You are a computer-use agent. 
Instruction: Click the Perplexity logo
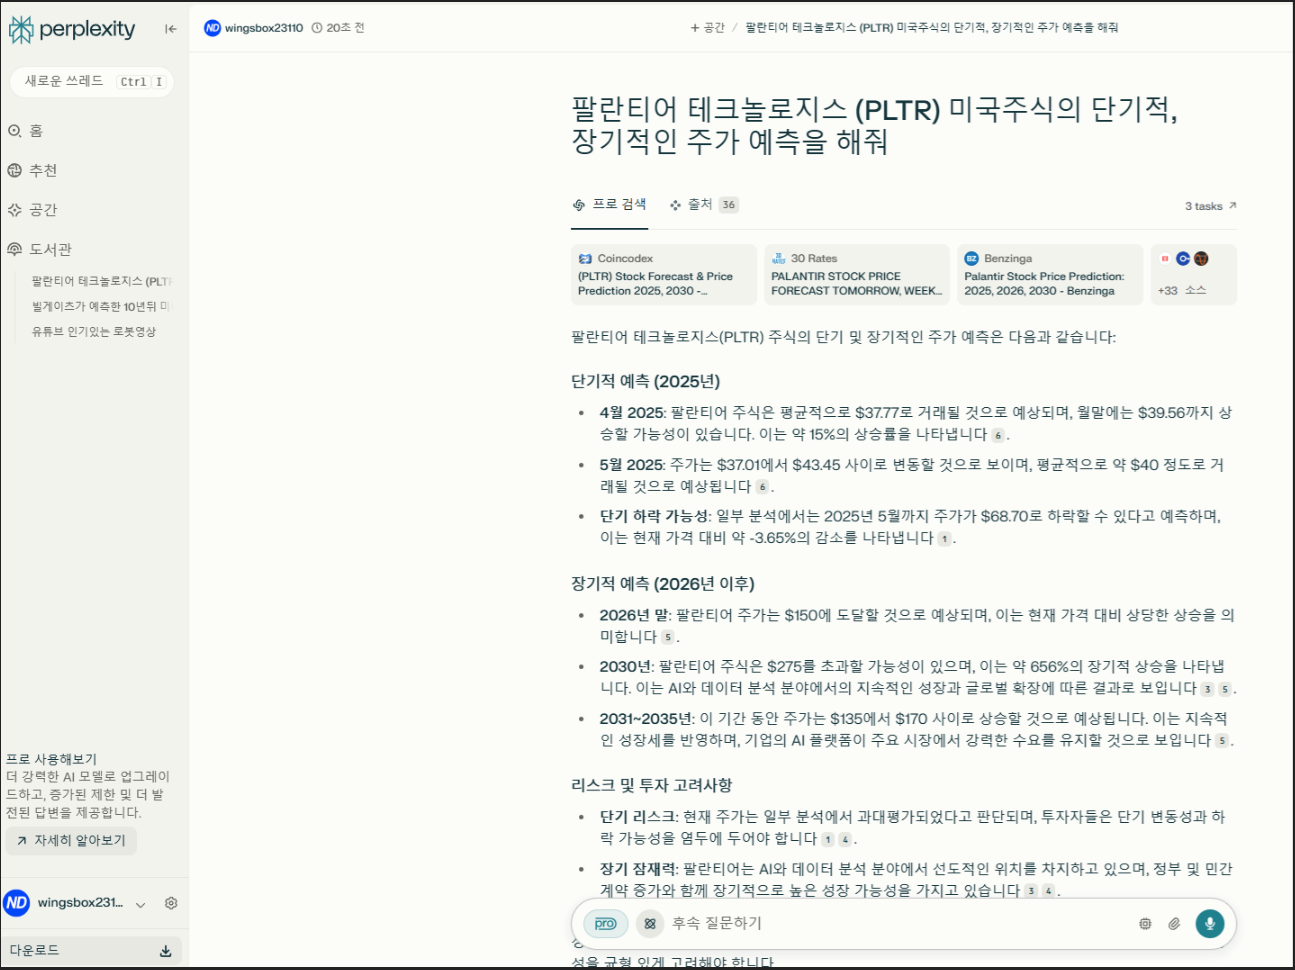tap(72, 30)
